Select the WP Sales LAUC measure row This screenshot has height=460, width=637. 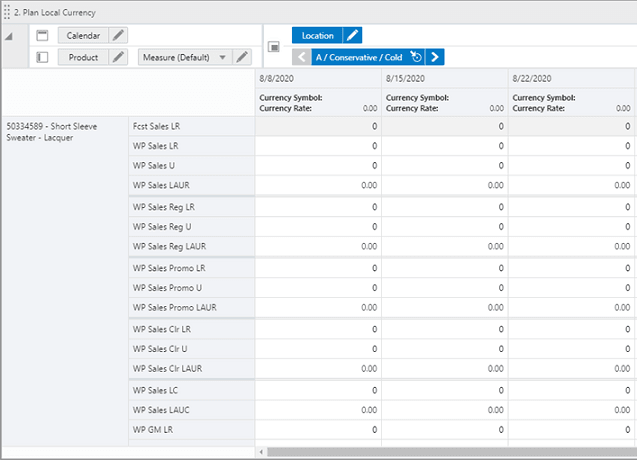point(191,410)
